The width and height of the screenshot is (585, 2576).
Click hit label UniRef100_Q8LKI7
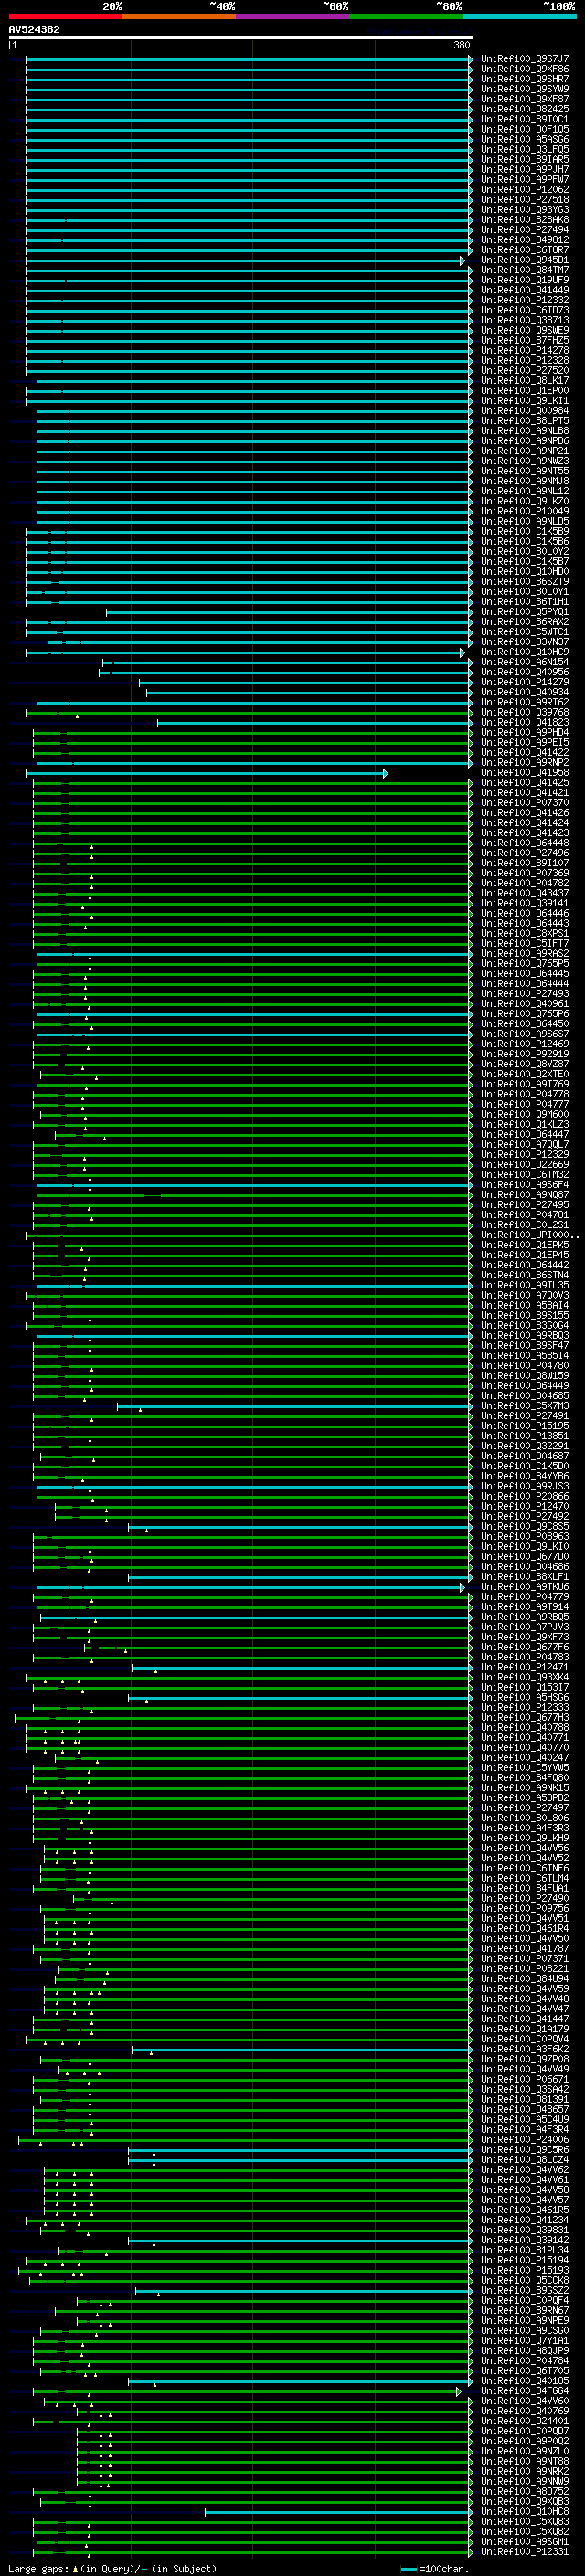[525, 380]
